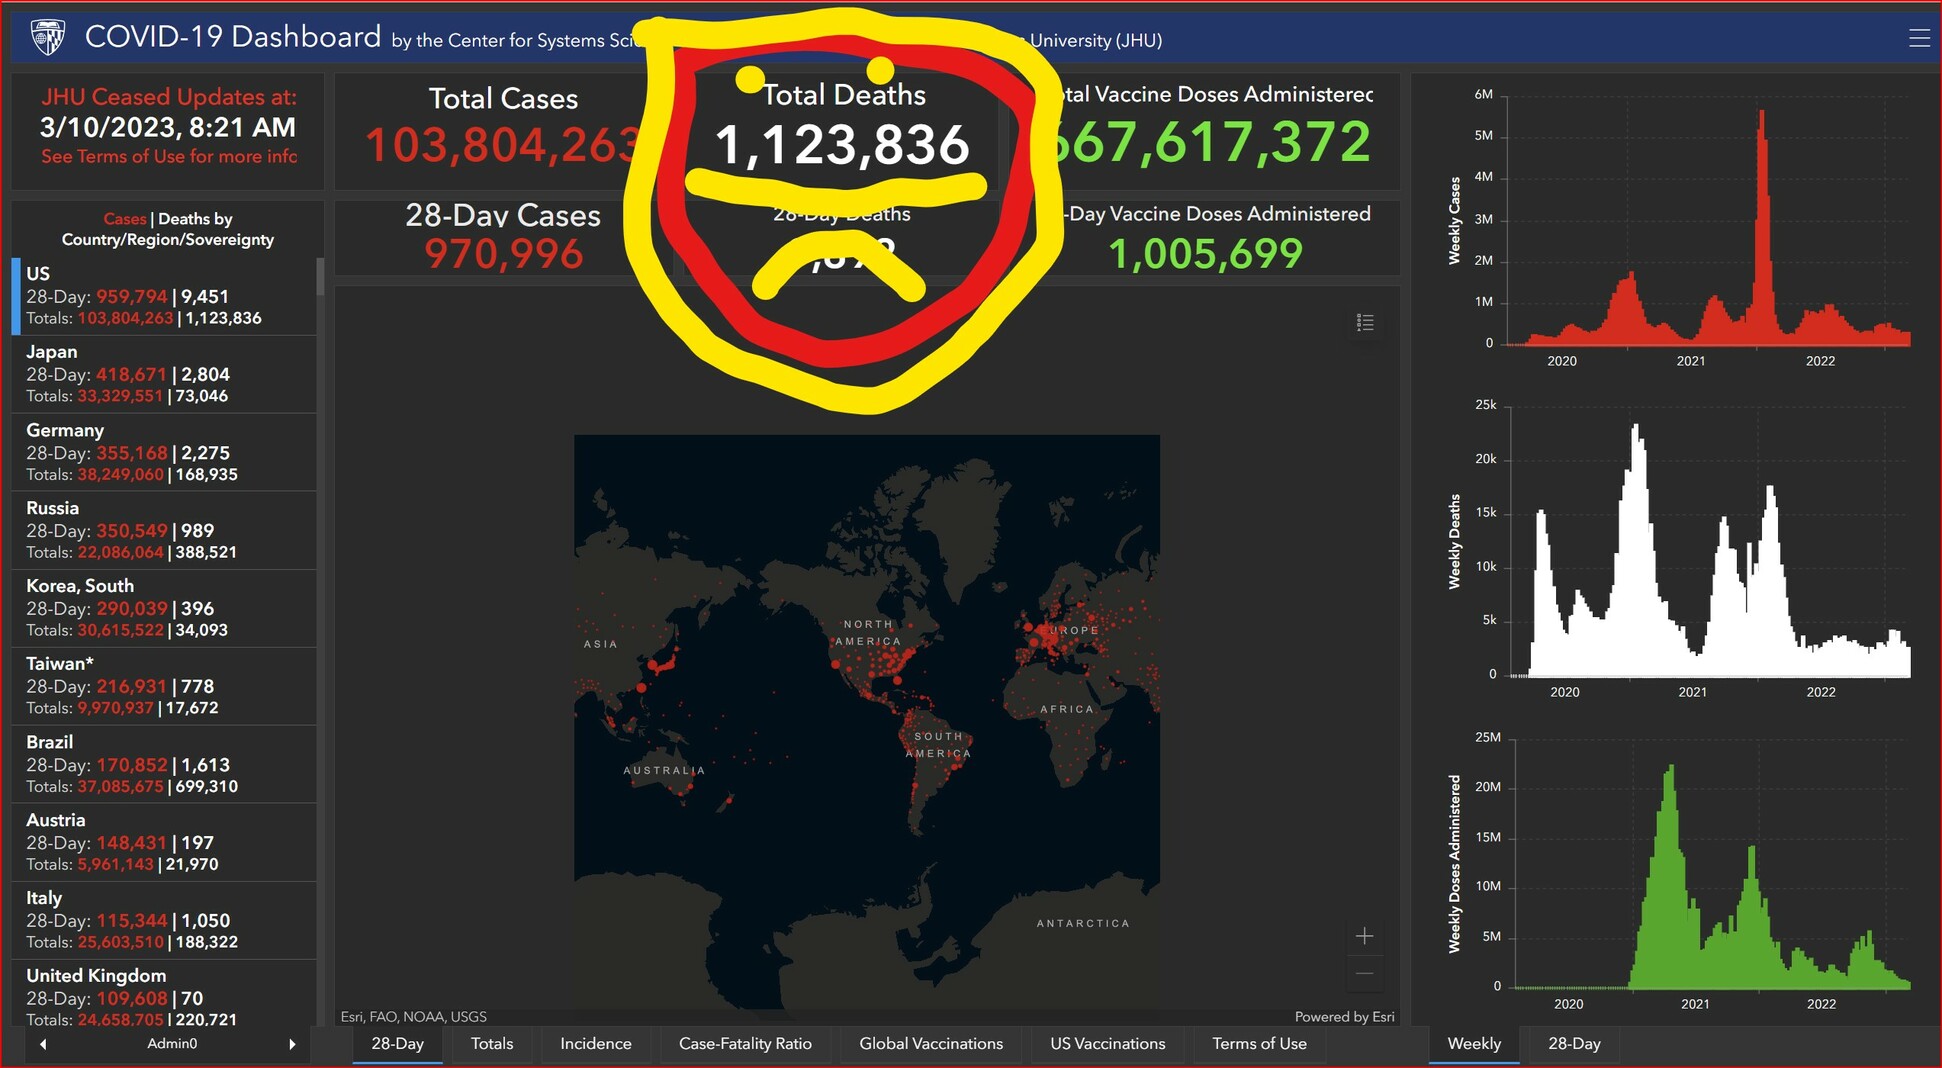
Task: Open the map legend list icon
Action: (x=1364, y=322)
